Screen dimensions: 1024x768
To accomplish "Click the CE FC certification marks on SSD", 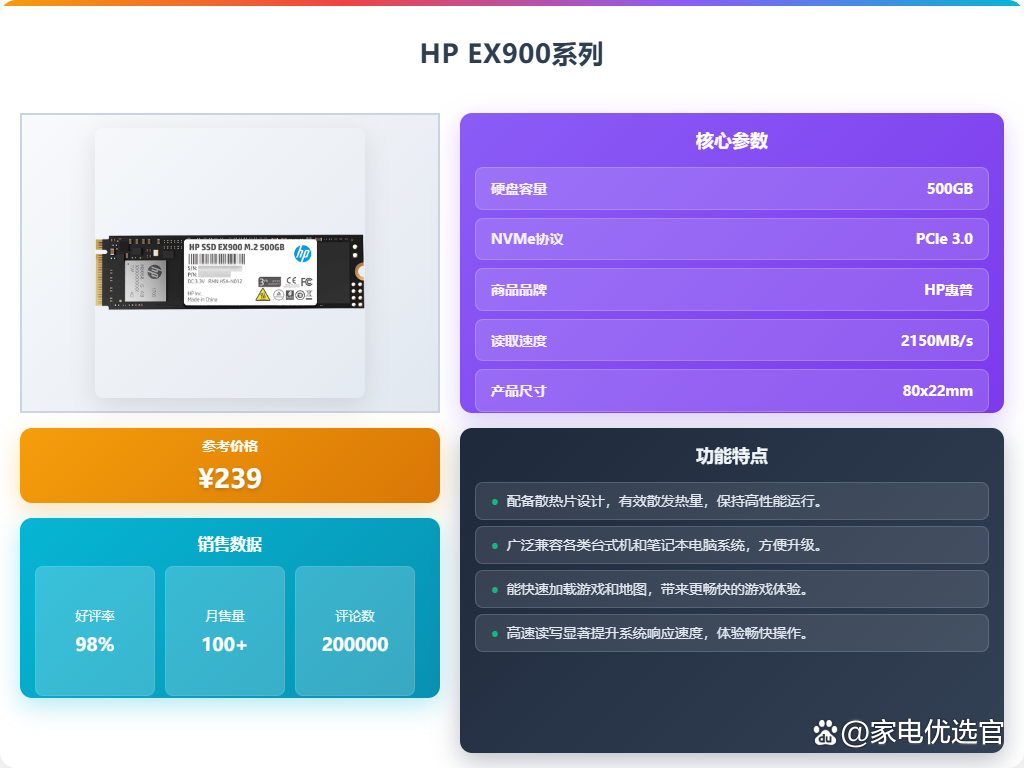I will pyautogui.click(x=300, y=281).
